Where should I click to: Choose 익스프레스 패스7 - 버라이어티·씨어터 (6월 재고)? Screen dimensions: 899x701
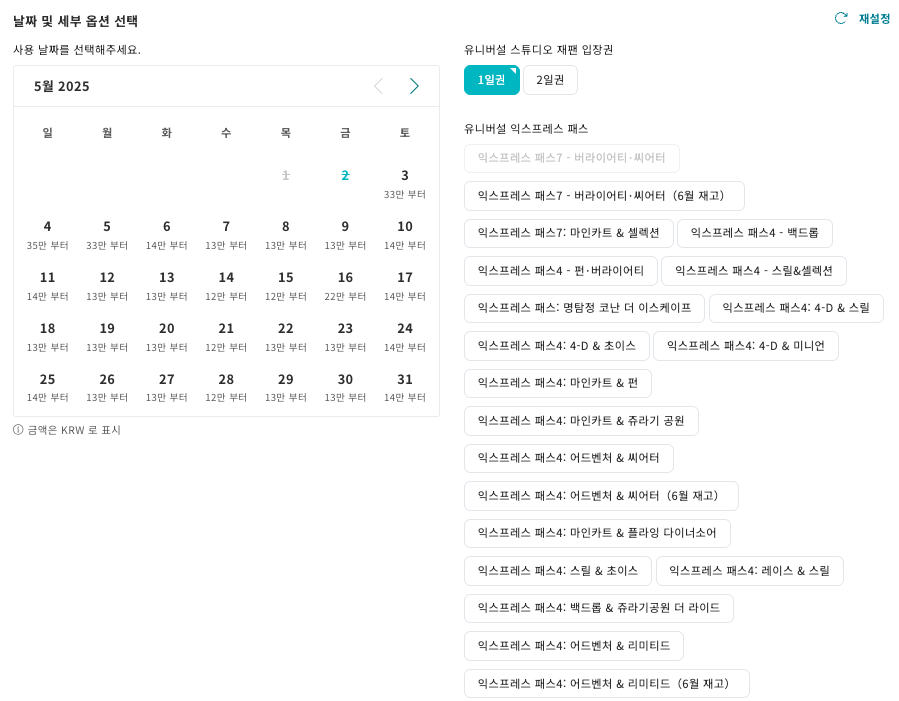pyautogui.click(x=604, y=196)
